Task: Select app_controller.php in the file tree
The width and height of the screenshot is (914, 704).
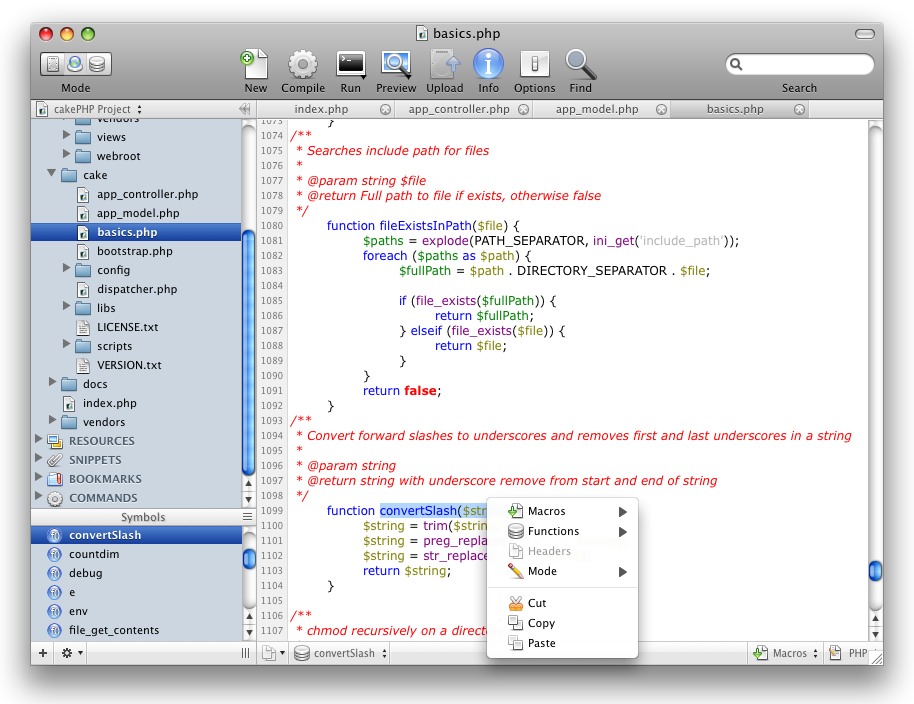Action: point(136,194)
